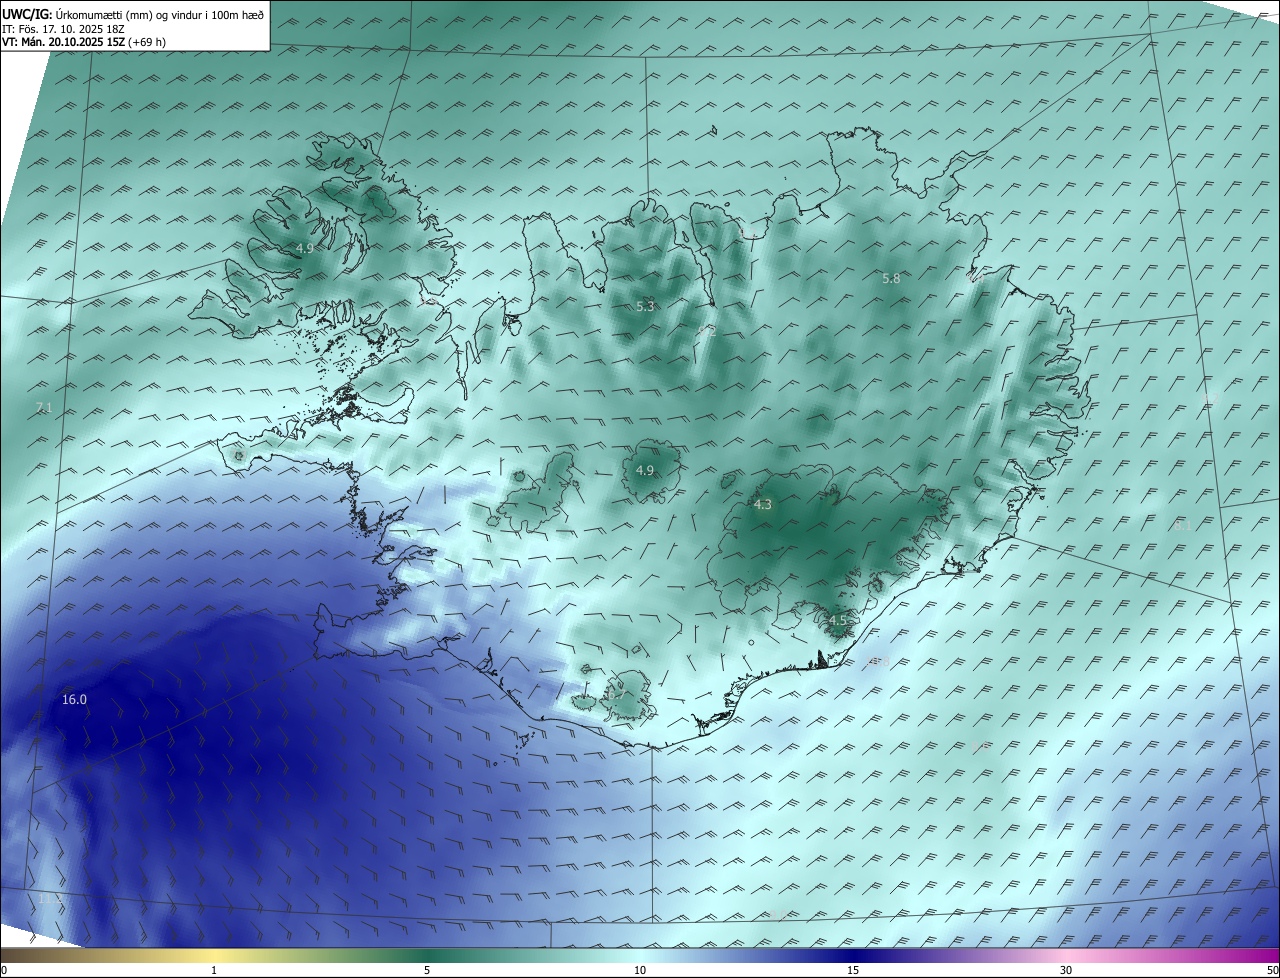Viewport: 1280px width, 978px height.
Task: Click the 10 tick label on the color scale
Action: pos(640,970)
